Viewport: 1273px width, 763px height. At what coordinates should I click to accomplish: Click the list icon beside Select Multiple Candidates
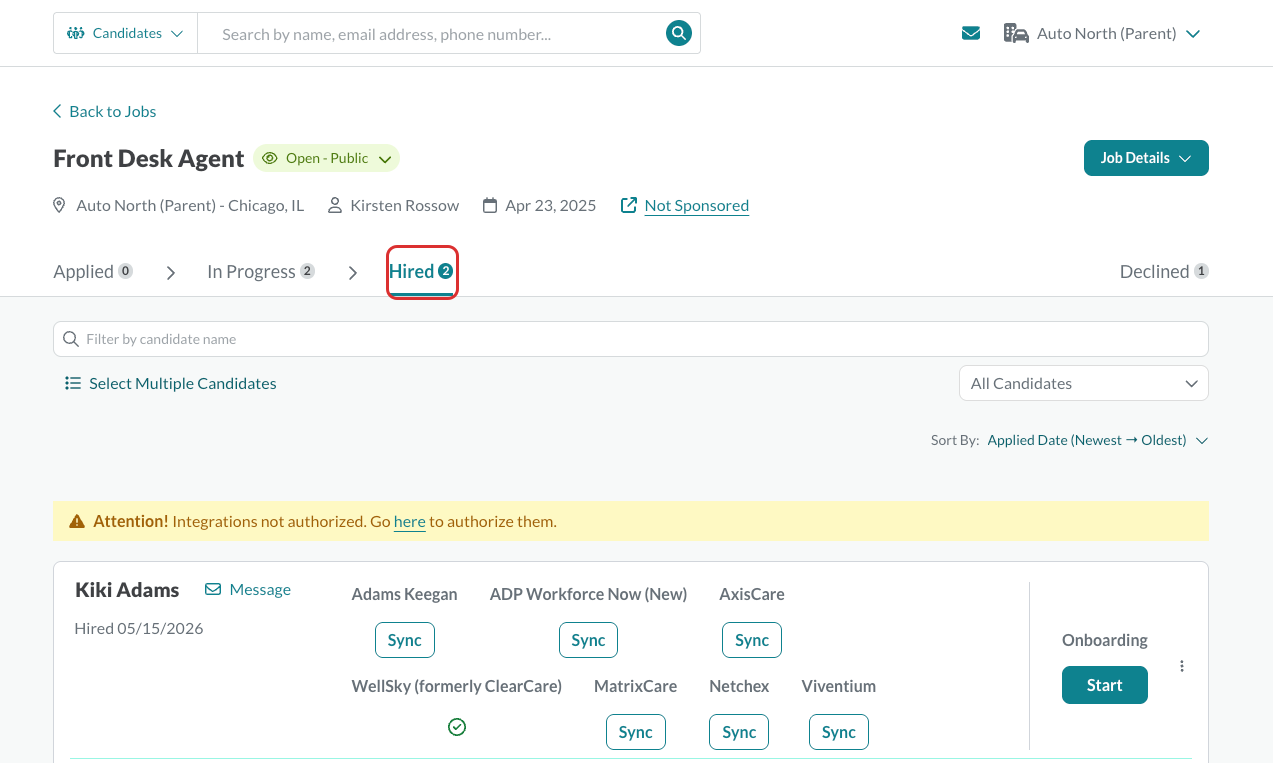[x=73, y=383]
